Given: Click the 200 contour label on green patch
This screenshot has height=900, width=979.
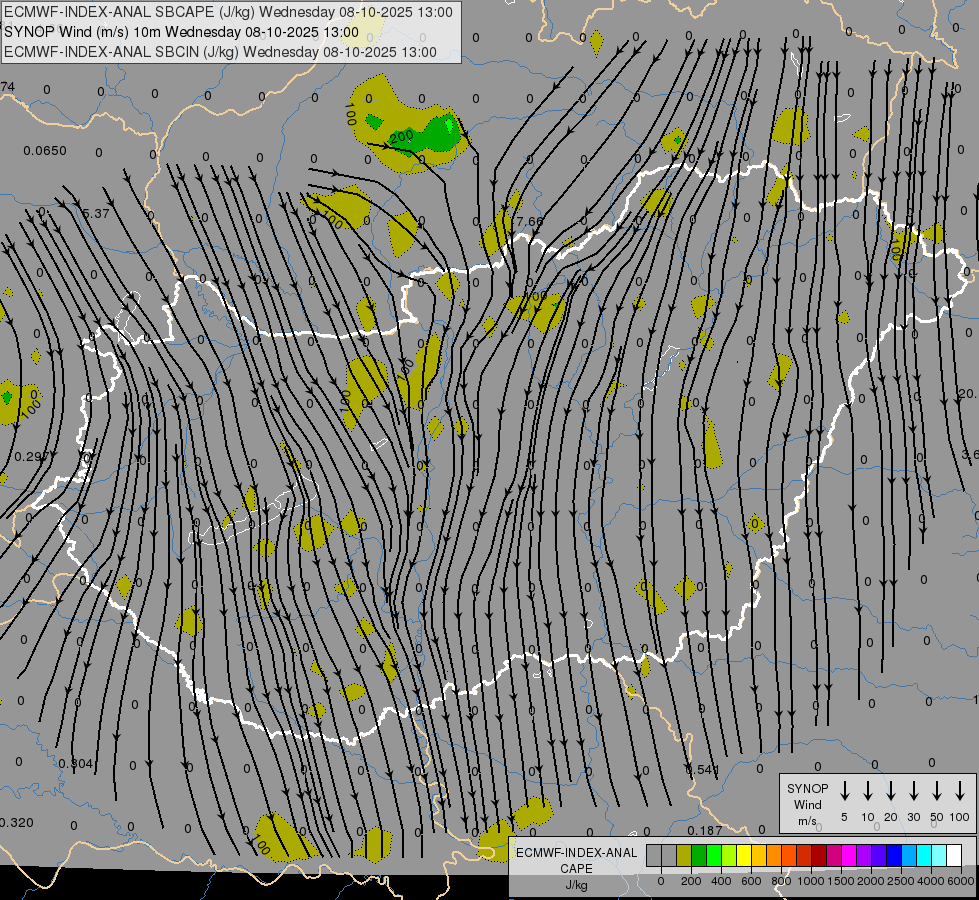Looking at the screenshot, I should click(x=401, y=136).
